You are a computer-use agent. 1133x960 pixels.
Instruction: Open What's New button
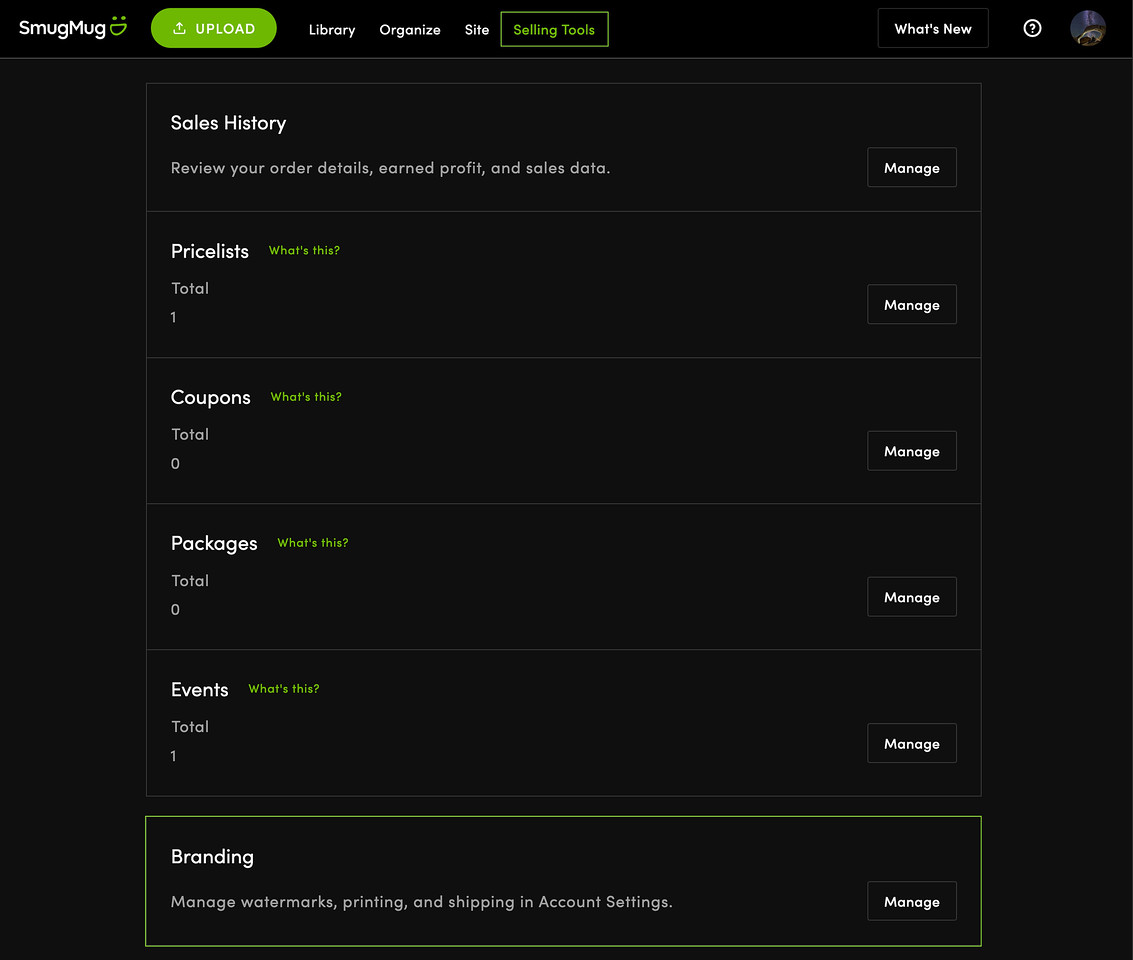point(933,29)
